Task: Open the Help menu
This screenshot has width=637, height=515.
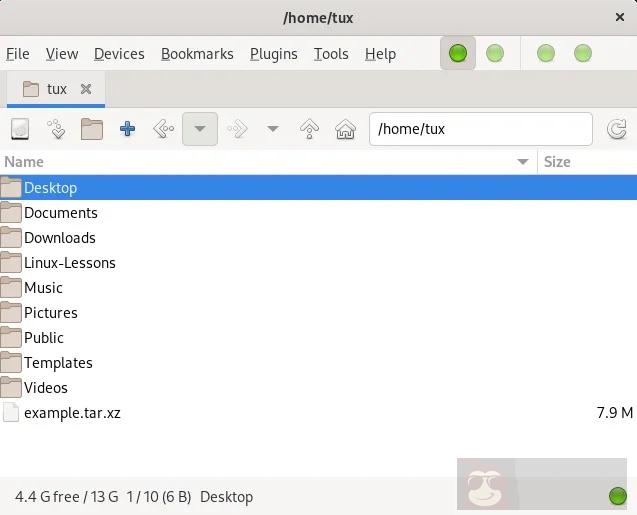Action: pyautogui.click(x=380, y=54)
